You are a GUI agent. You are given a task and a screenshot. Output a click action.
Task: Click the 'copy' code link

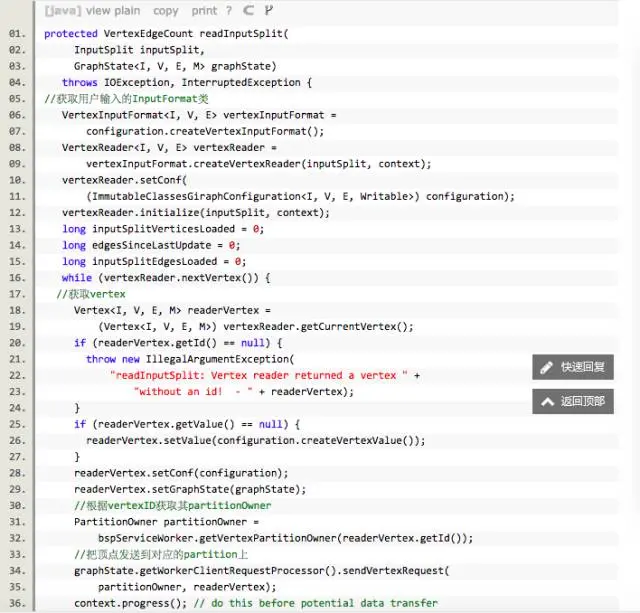click(x=165, y=11)
